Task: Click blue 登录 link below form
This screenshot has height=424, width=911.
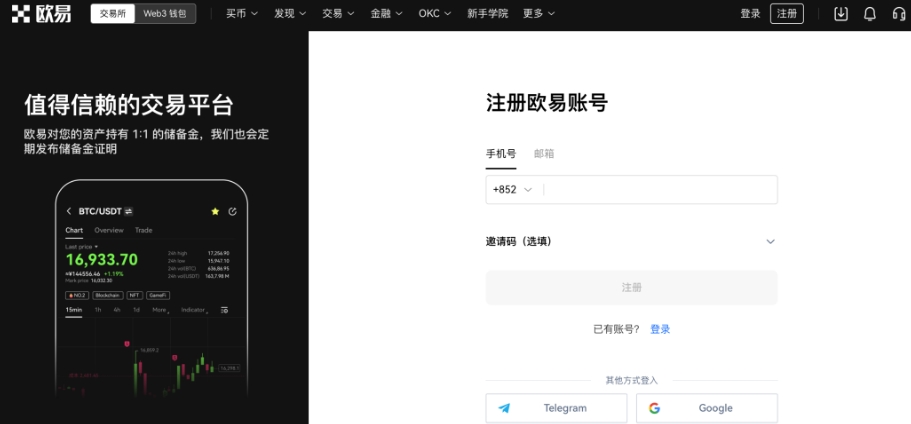Action: pos(660,329)
